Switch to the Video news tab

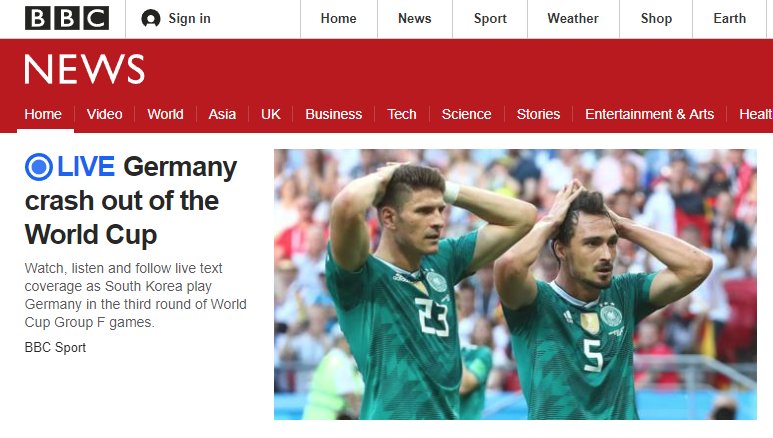coord(105,114)
